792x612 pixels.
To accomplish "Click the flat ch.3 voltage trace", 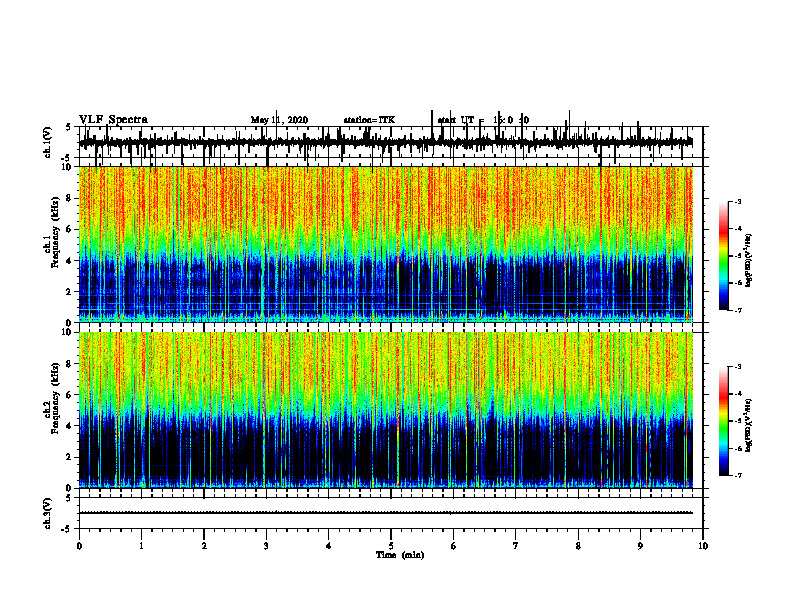I will 385,513.
